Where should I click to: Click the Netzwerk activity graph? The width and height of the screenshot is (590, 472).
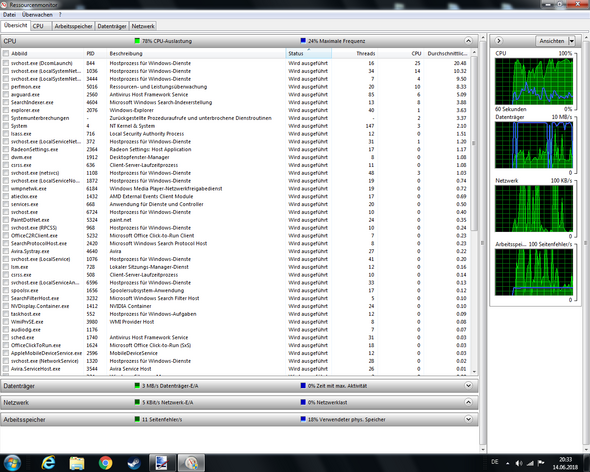(x=534, y=209)
